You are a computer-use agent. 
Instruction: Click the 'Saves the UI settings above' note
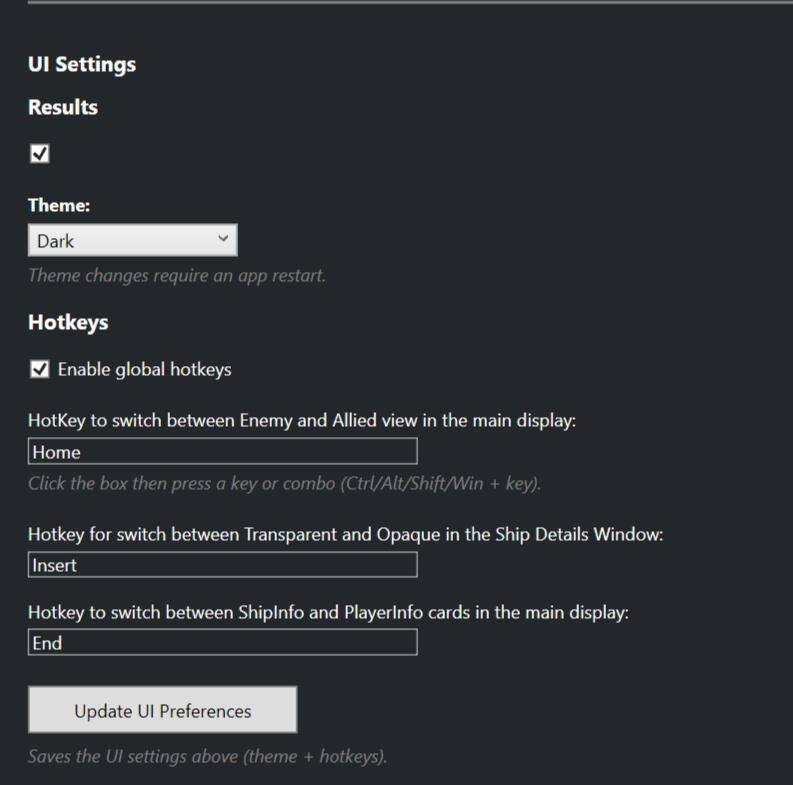tap(207, 756)
